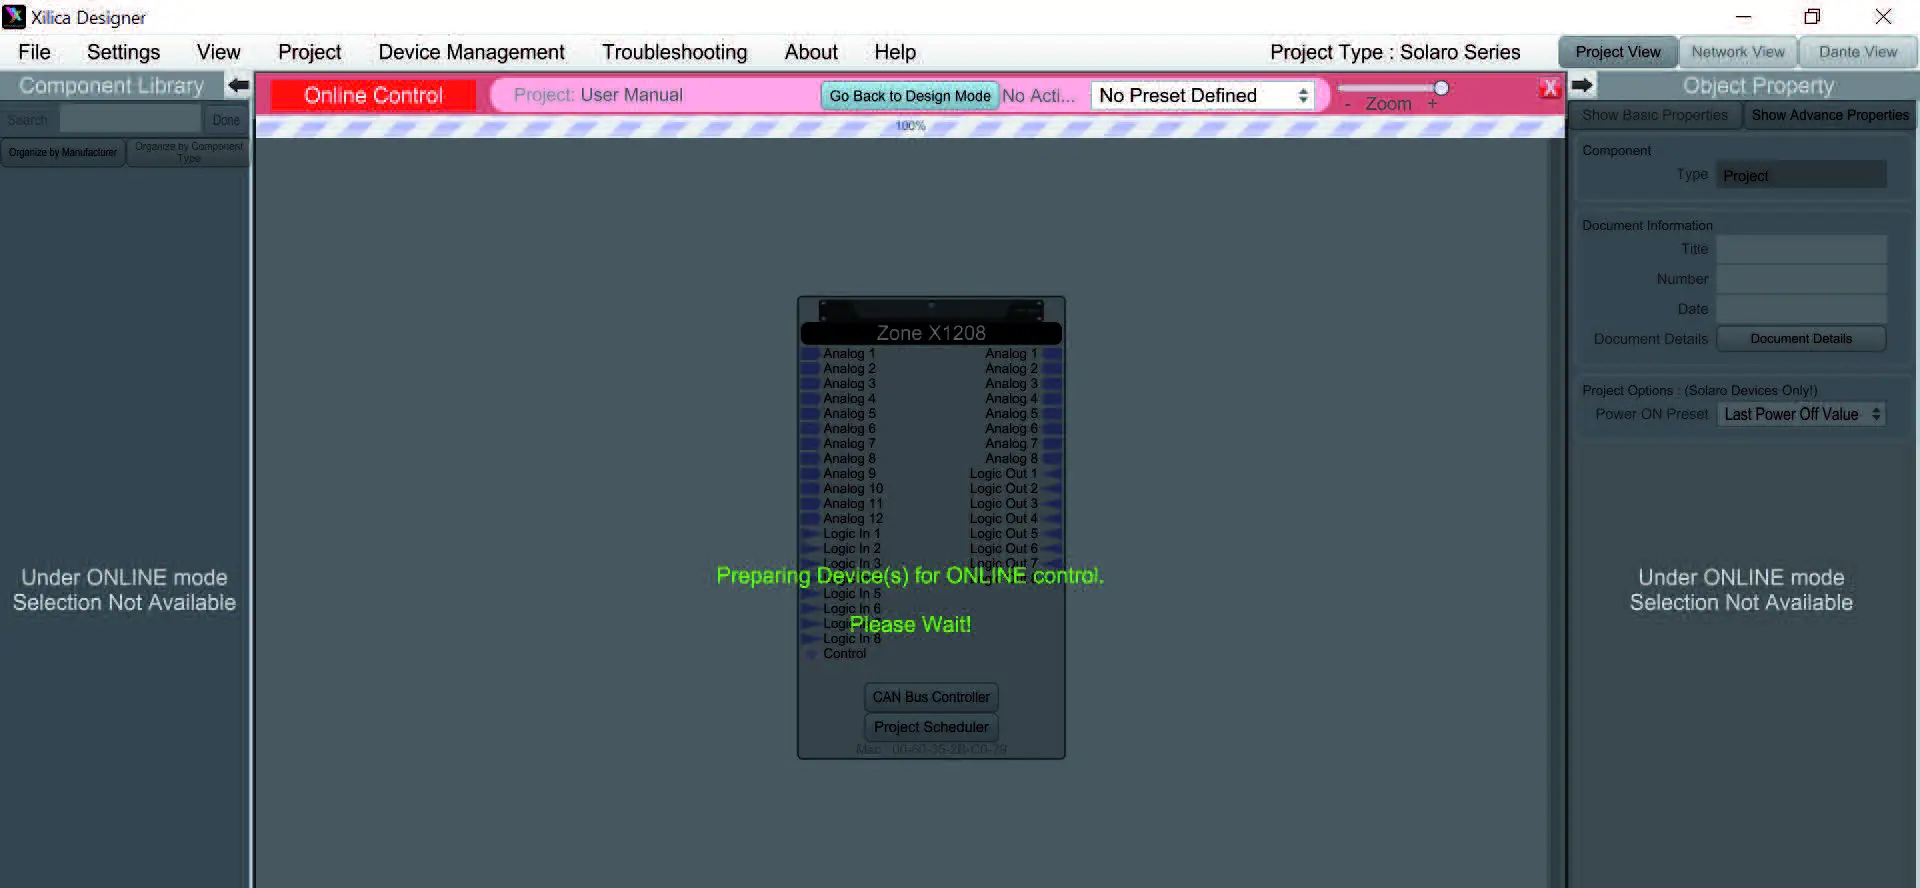Open the Help menu
1920x888 pixels.
[895, 52]
